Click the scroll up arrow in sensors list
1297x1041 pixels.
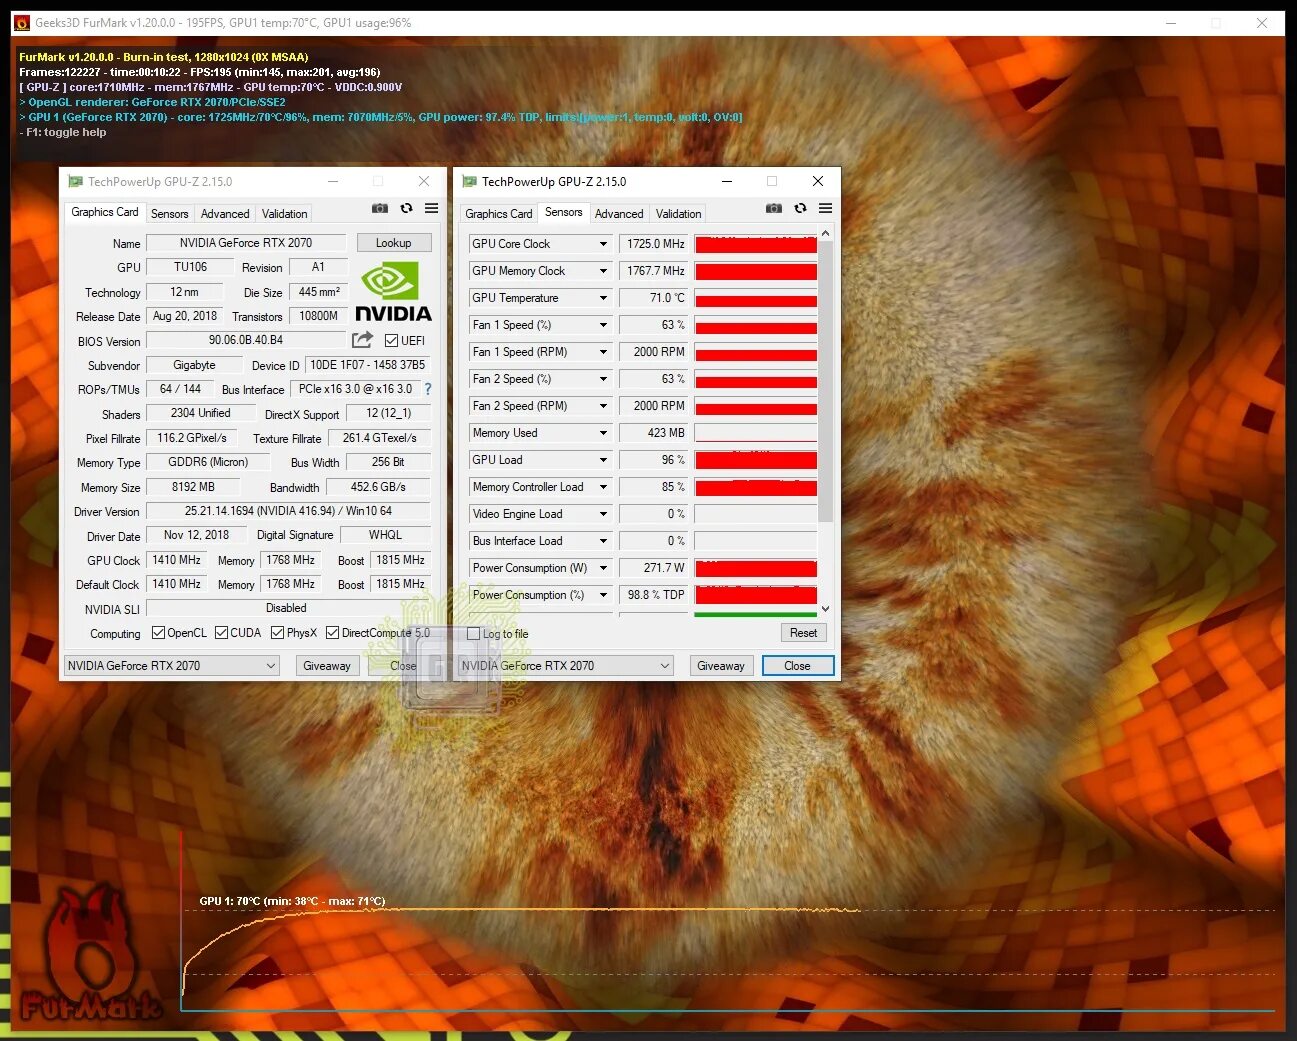[x=826, y=233]
